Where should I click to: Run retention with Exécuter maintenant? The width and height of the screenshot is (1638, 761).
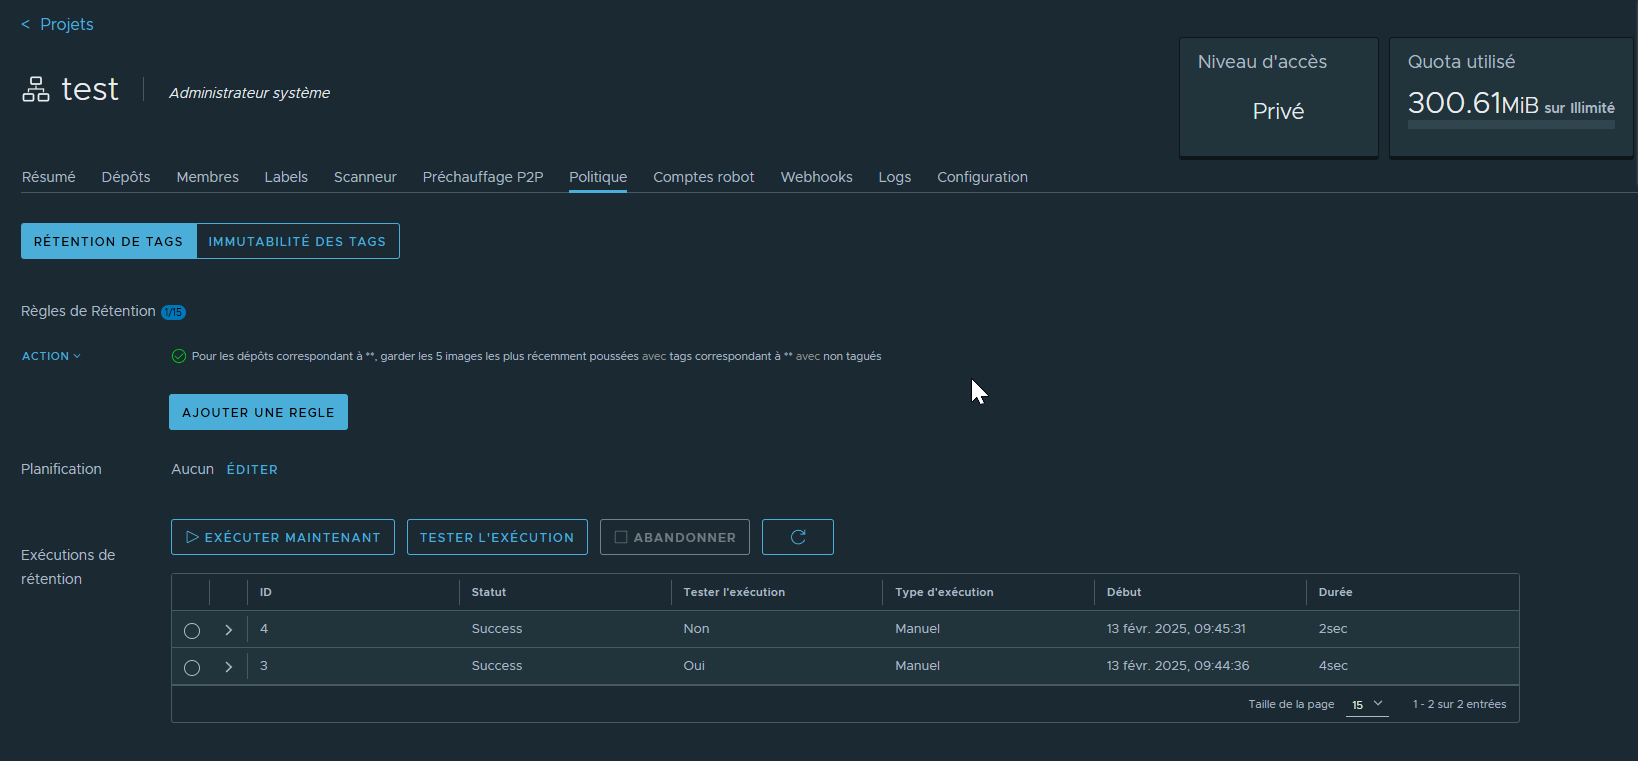(283, 537)
